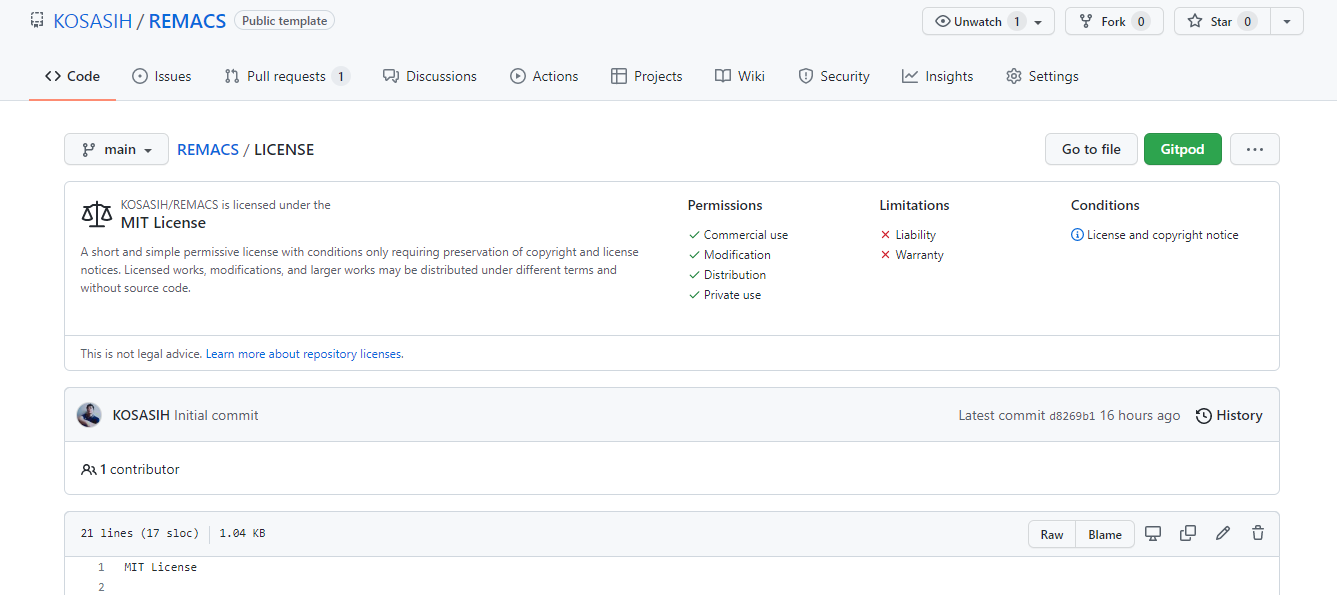Open the repository Settings tab
Viewport: 1337px width, 595px height.
click(x=1042, y=76)
